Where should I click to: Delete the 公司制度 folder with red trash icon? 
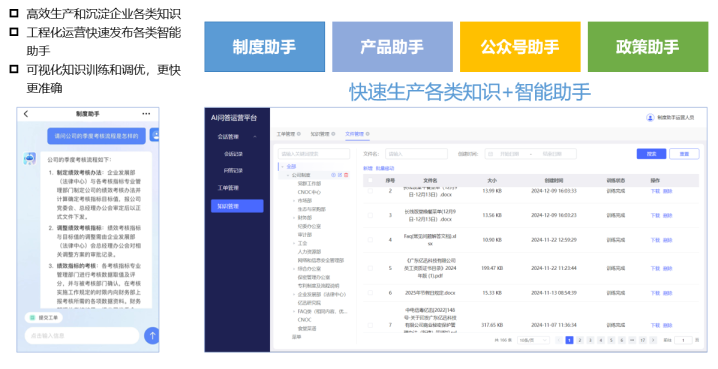(x=346, y=175)
